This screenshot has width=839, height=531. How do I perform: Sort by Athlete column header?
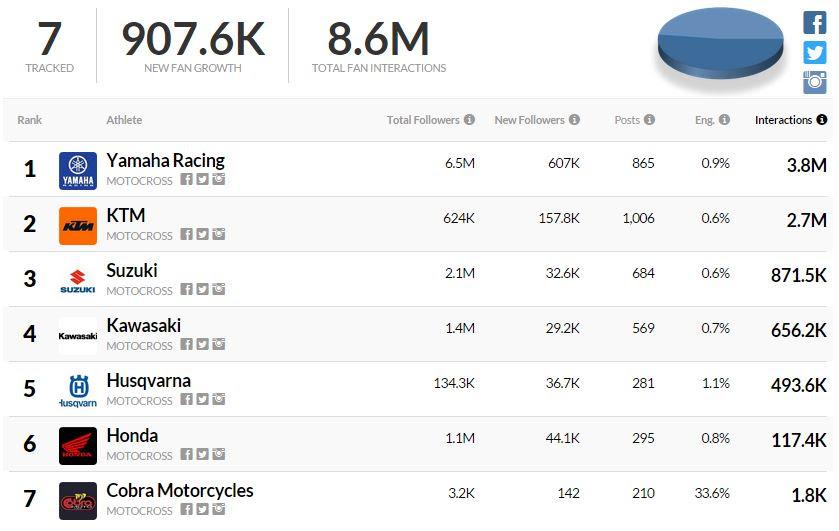click(124, 120)
